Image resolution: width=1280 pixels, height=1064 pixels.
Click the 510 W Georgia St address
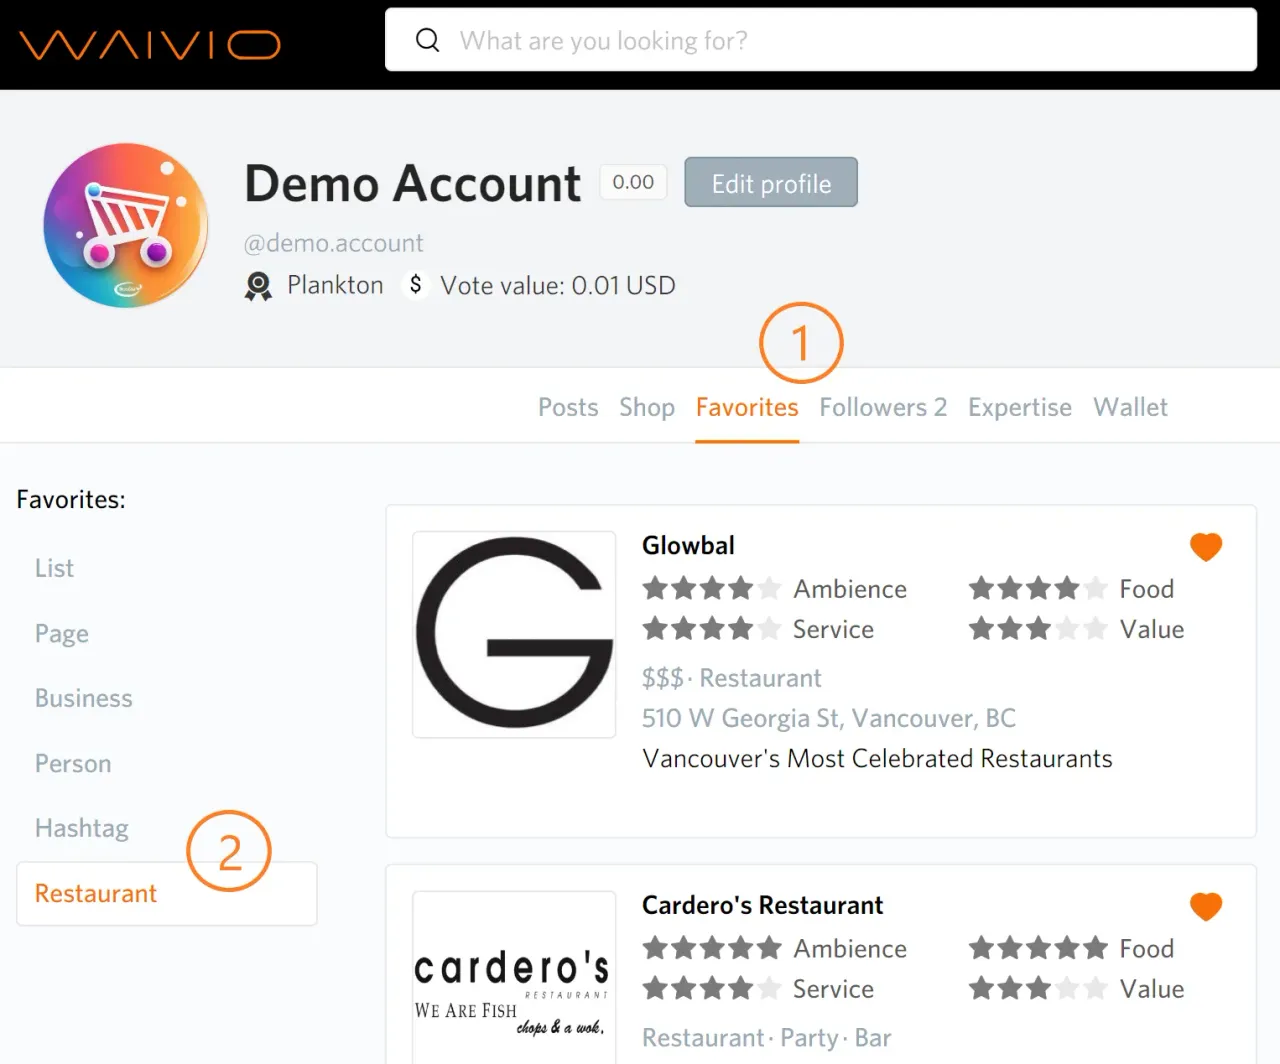pos(829,718)
